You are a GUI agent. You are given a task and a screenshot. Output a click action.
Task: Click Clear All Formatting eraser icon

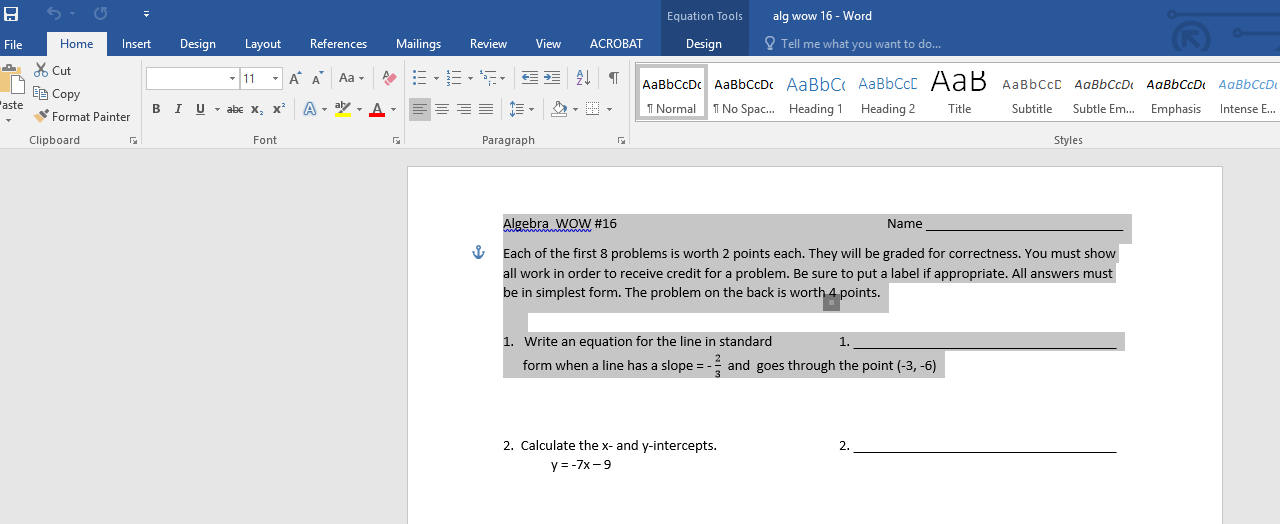[x=390, y=78]
